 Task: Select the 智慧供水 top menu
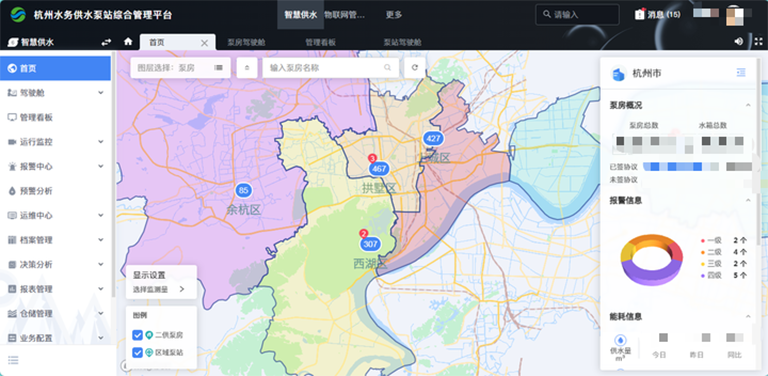click(301, 15)
